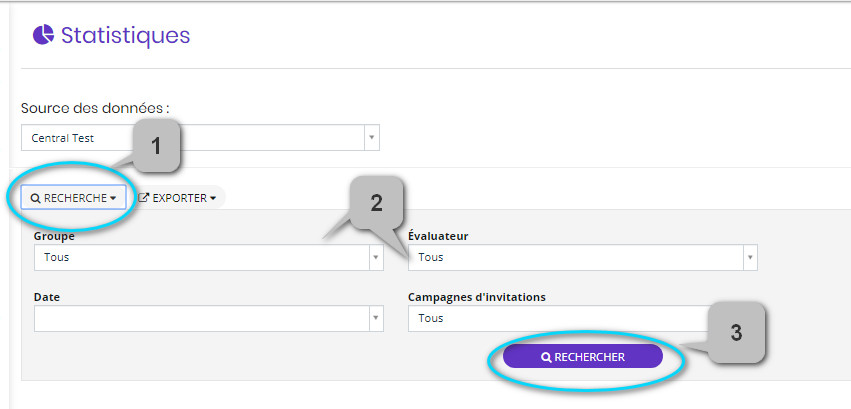Screen dimensions: 851x409
Task: Expand the Date dropdown arrow
Action: 376,318
